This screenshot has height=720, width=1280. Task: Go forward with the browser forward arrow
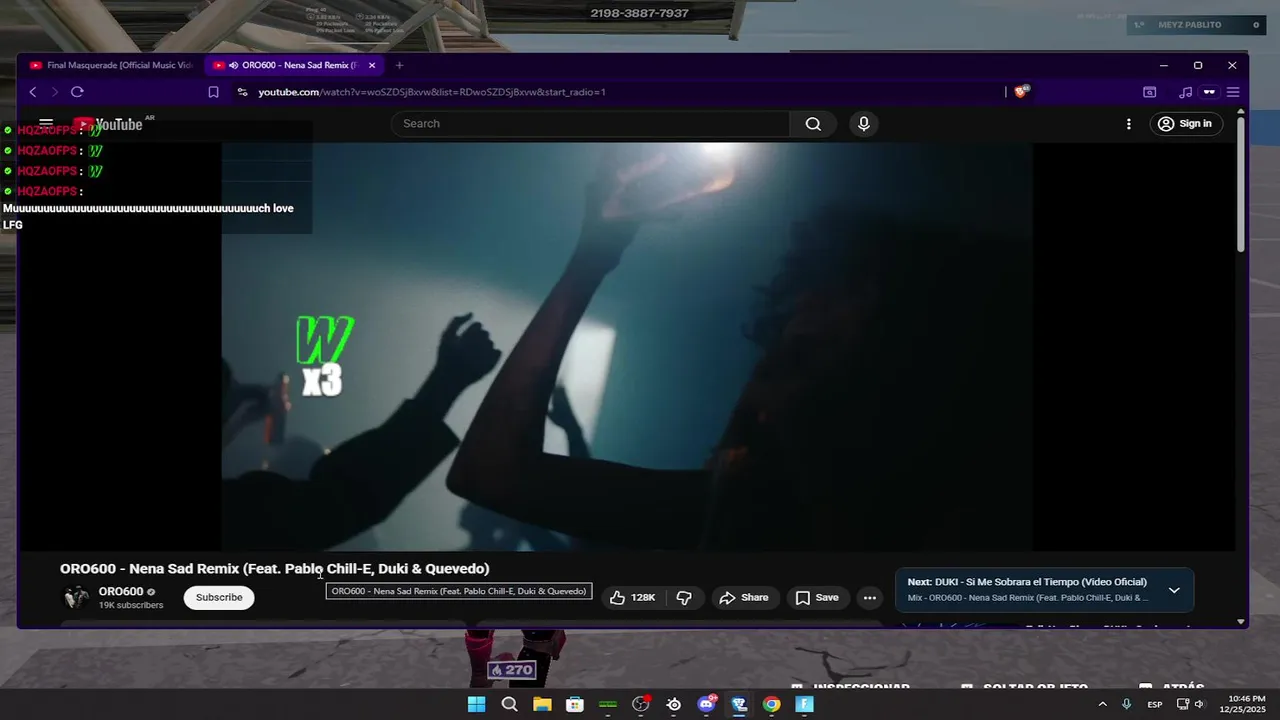54,92
